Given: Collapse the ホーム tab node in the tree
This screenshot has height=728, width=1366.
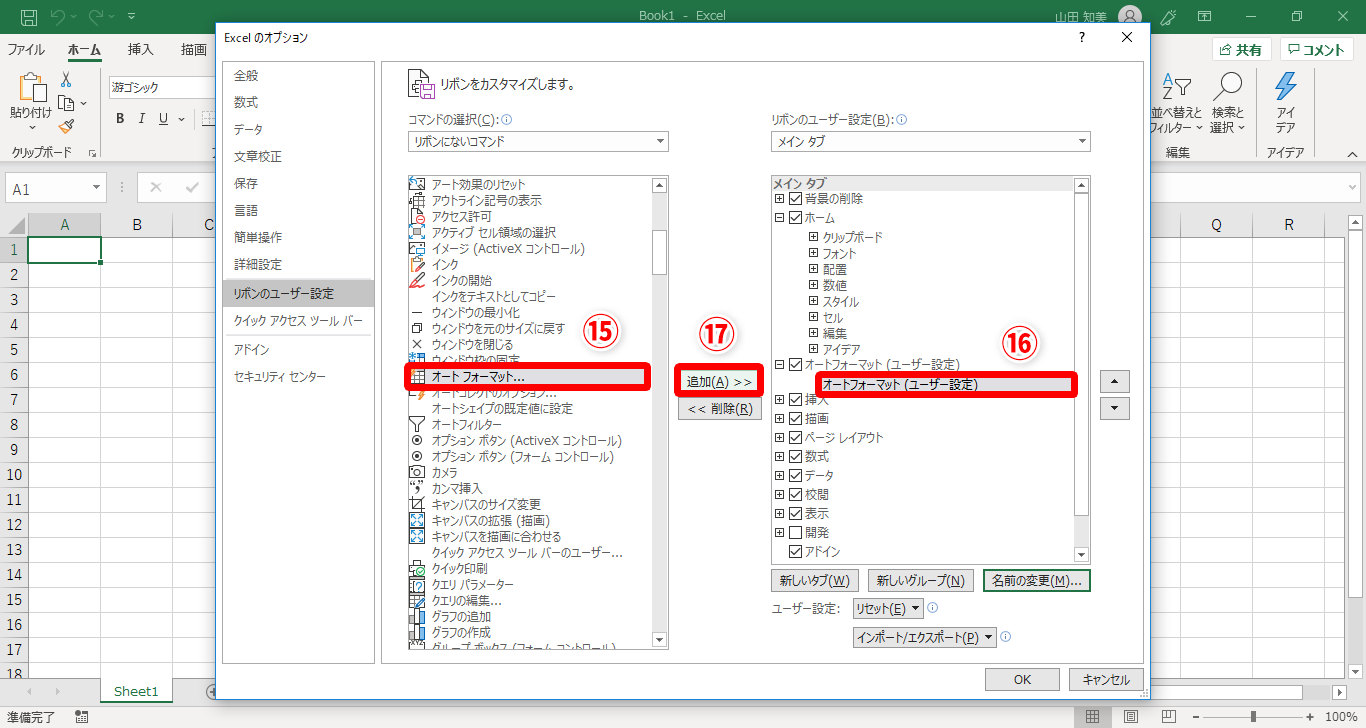Looking at the screenshot, I should pyautogui.click(x=780, y=218).
